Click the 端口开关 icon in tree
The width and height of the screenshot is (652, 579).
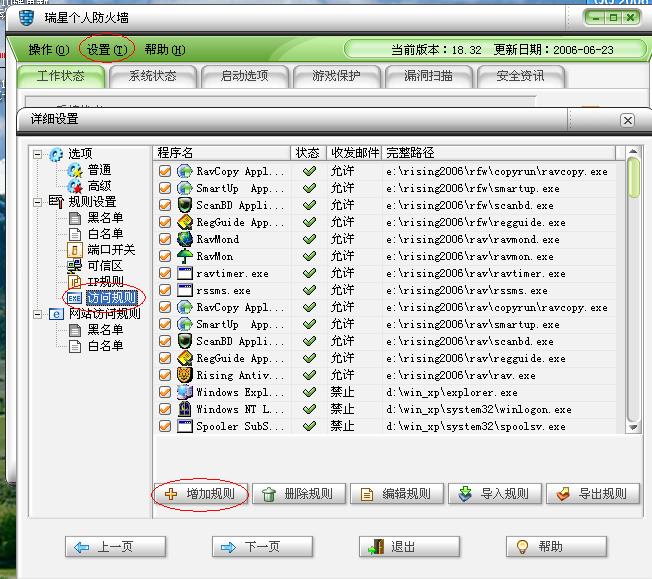click(75, 250)
